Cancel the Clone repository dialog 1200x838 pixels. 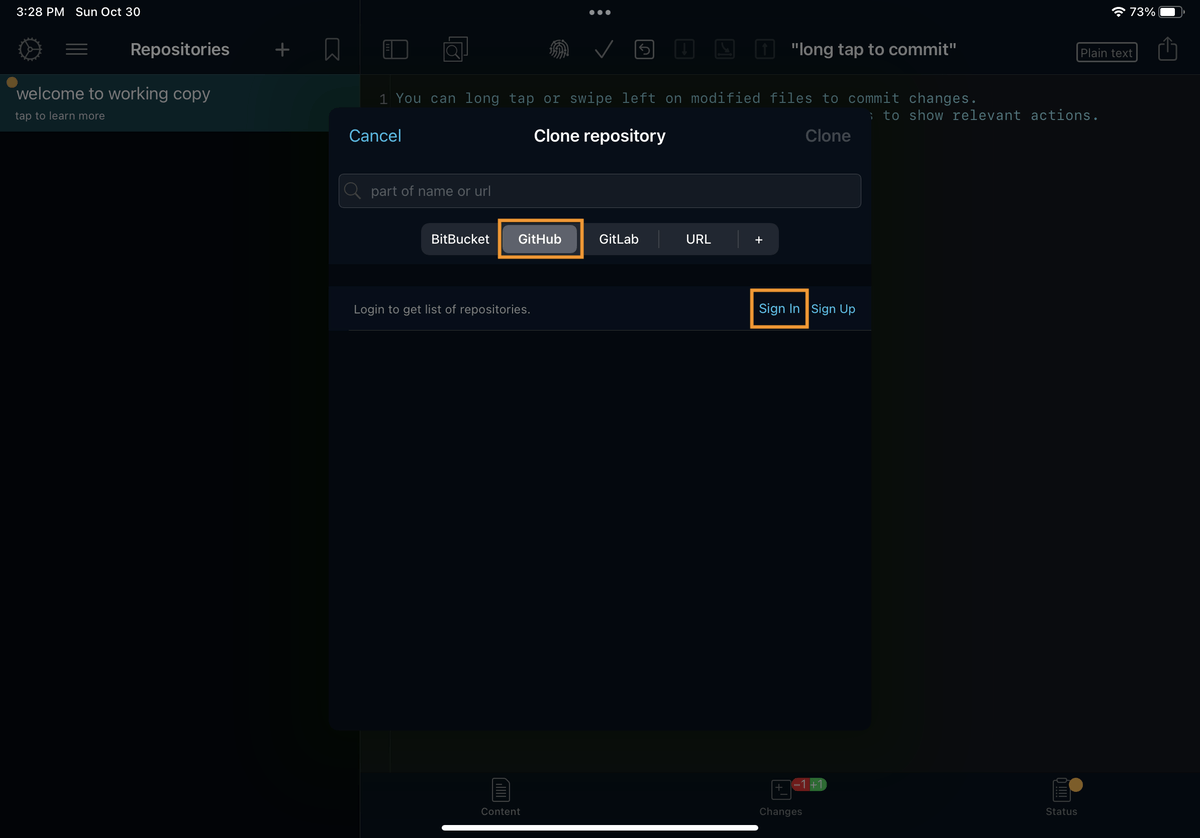[375, 135]
